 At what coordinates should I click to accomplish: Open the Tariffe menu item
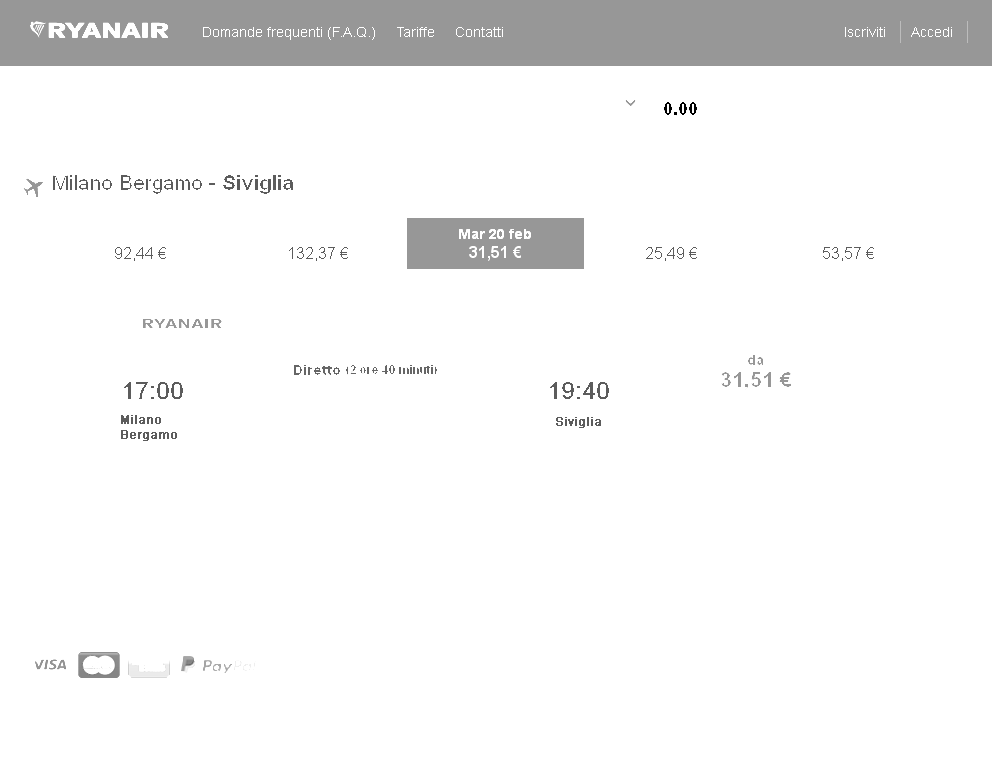point(416,32)
